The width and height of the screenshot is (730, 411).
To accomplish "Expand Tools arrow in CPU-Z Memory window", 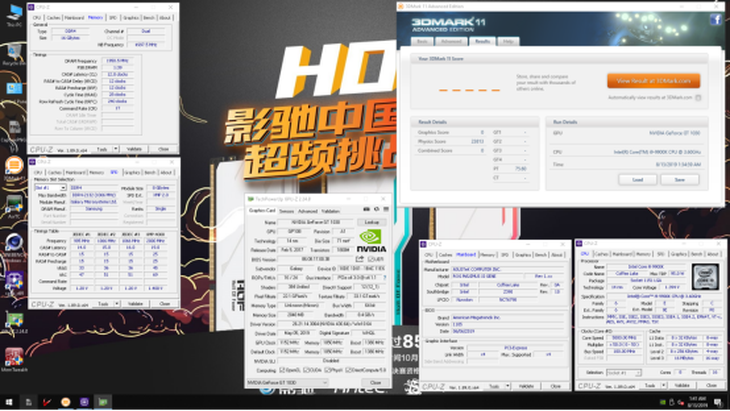I will point(116,149).
